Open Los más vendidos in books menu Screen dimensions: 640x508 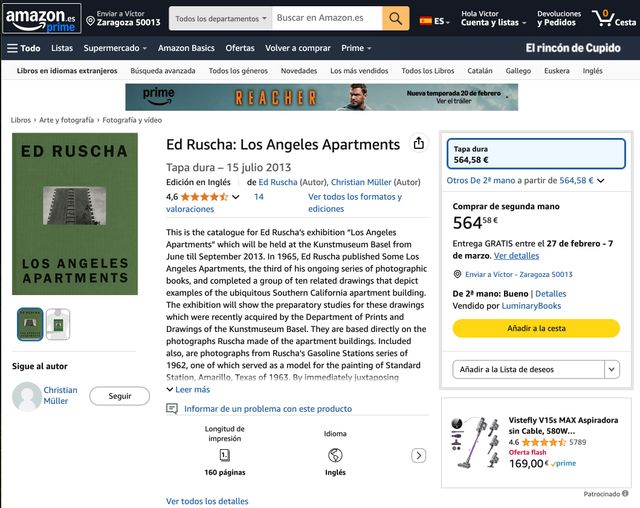tap(359, 71)
